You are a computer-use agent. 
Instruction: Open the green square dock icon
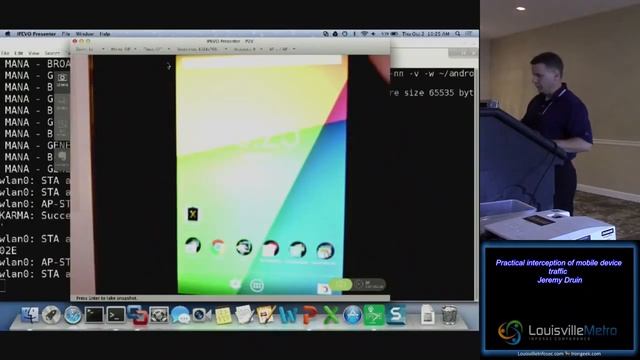click(374, 315)
